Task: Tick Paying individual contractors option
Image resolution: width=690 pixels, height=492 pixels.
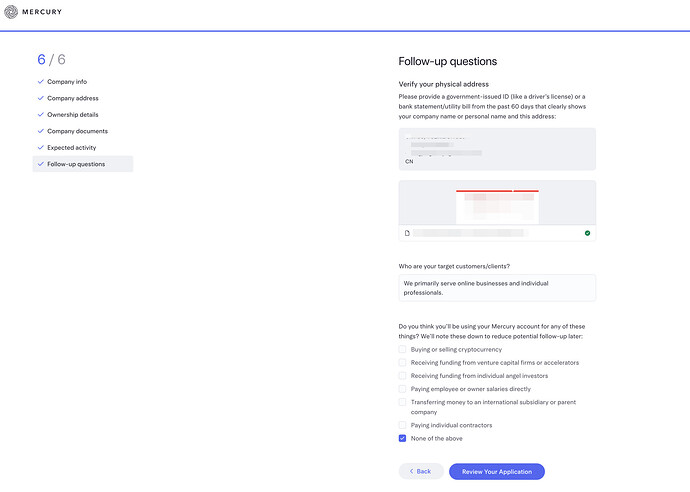Action: tap(402, 425)
